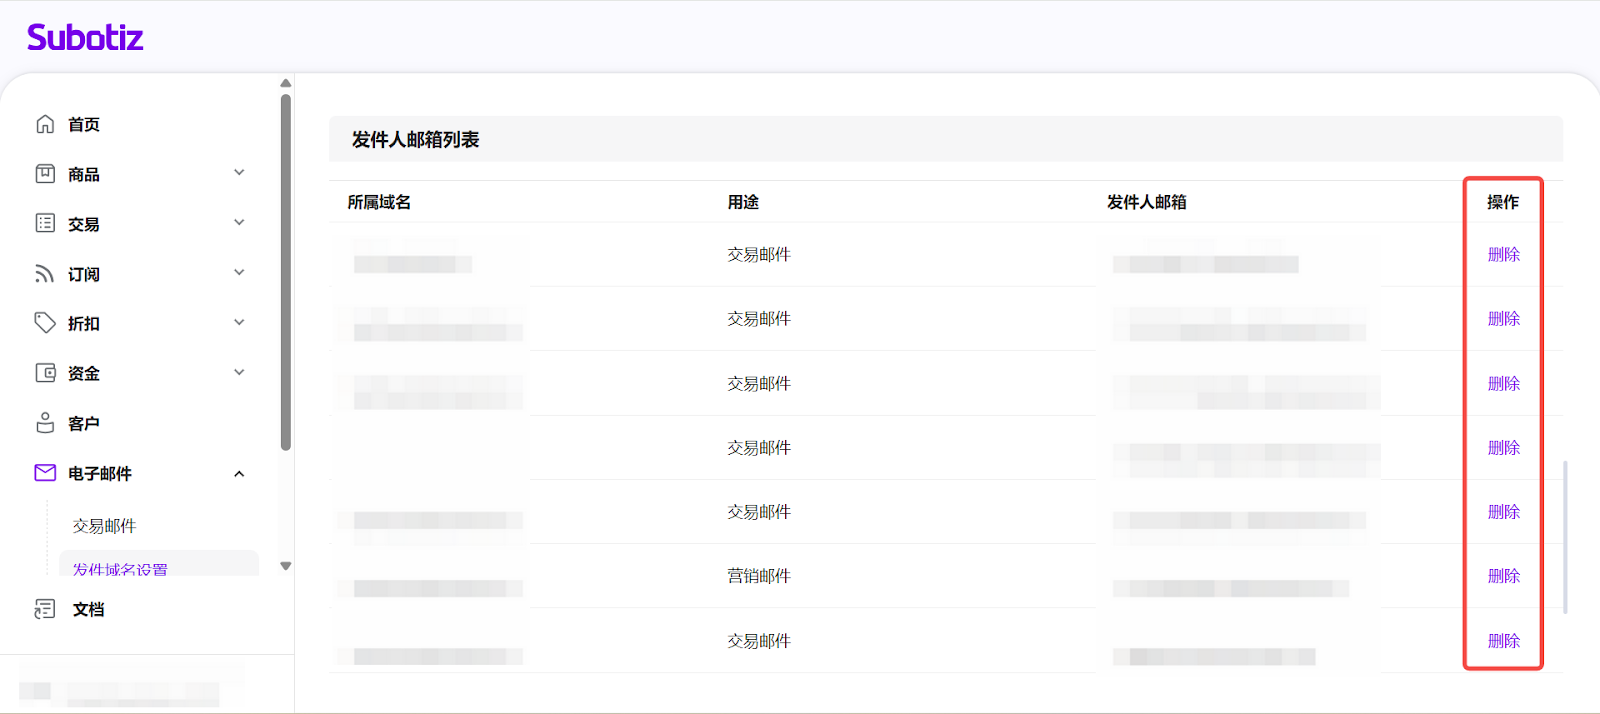The image size is (1600, 714).
Task: Delete the 营销邮件 sender mailbox row
Action: point(1503,576)
